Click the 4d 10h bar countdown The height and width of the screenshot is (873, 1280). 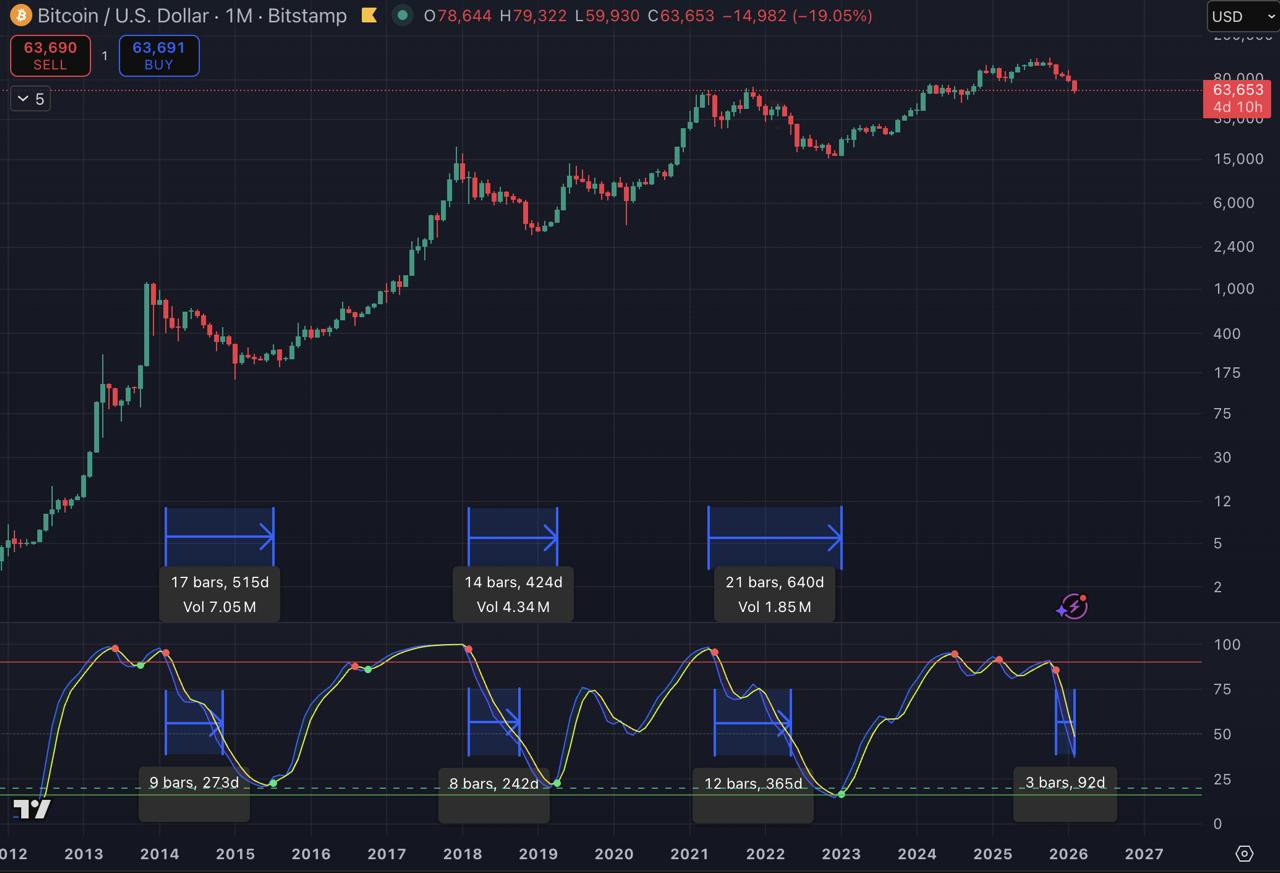[1237, 107]
